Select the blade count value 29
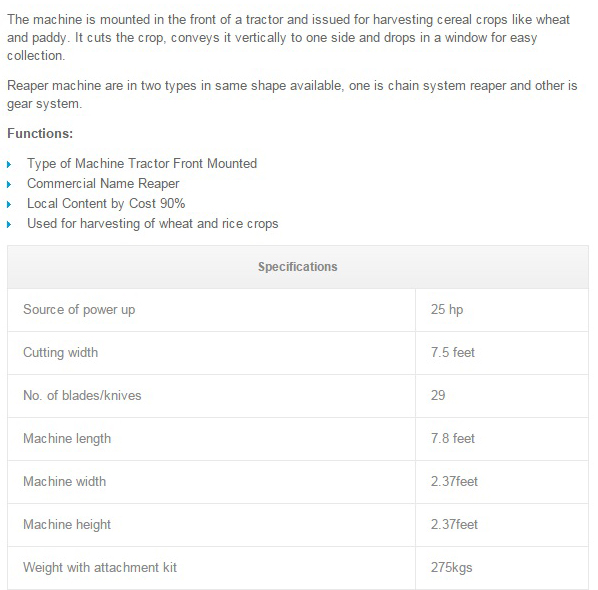The width and height of the screenshot is (598, 590). click(x=438, y=395)
